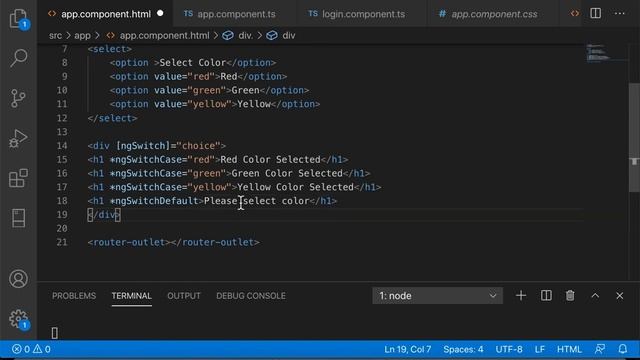Viewport: 640px width, 360px height.
Task: Click the feedback icon in status bar
Action: coord(600,349)
